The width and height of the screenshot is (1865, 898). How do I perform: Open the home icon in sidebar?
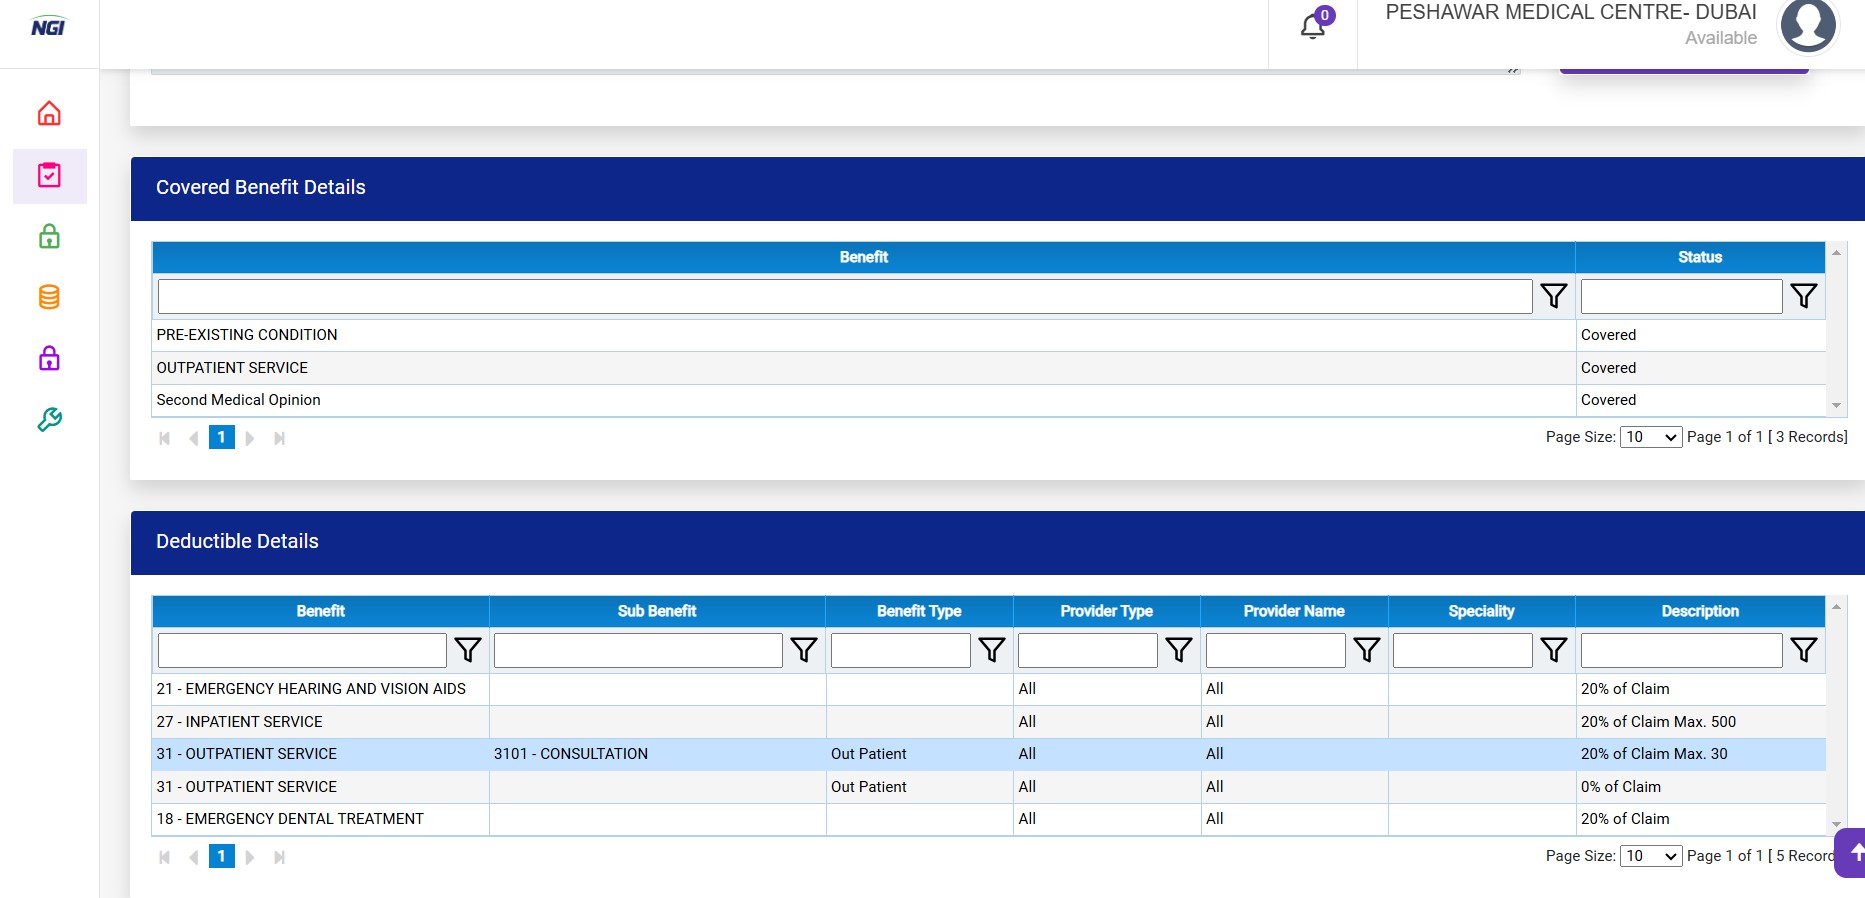coord(49,114)
